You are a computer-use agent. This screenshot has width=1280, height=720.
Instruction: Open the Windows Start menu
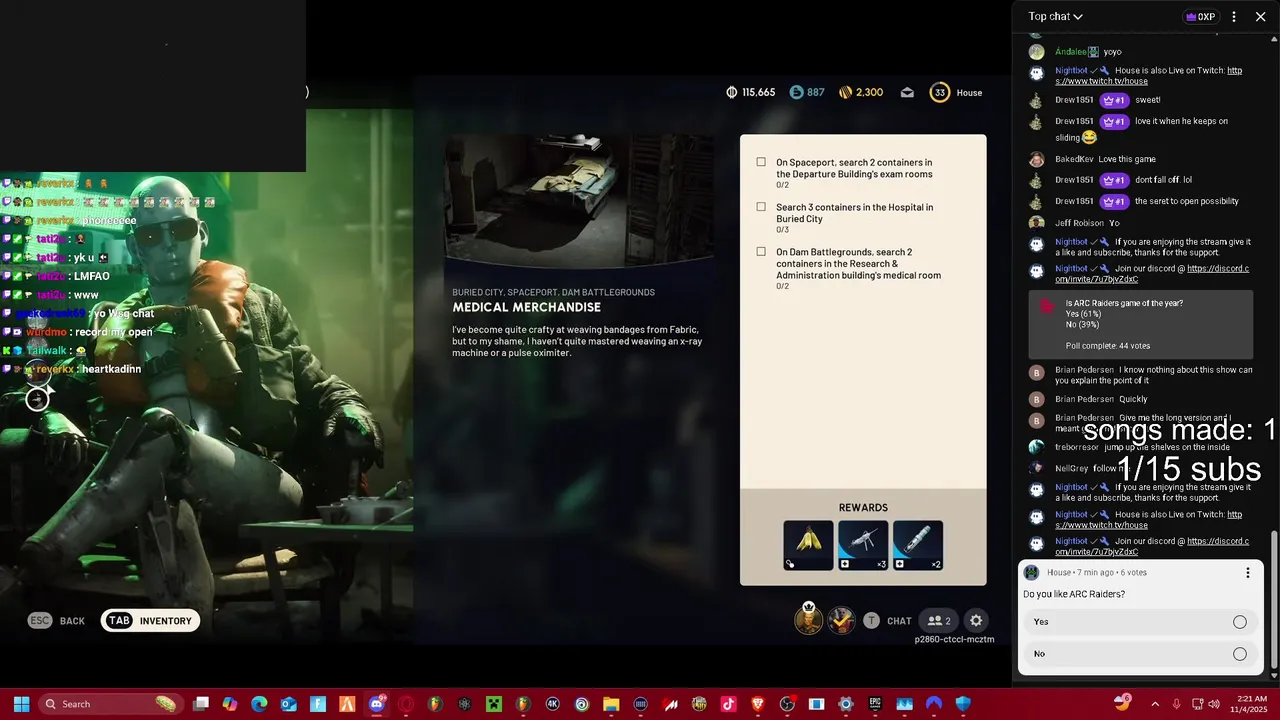pos(21,704)
